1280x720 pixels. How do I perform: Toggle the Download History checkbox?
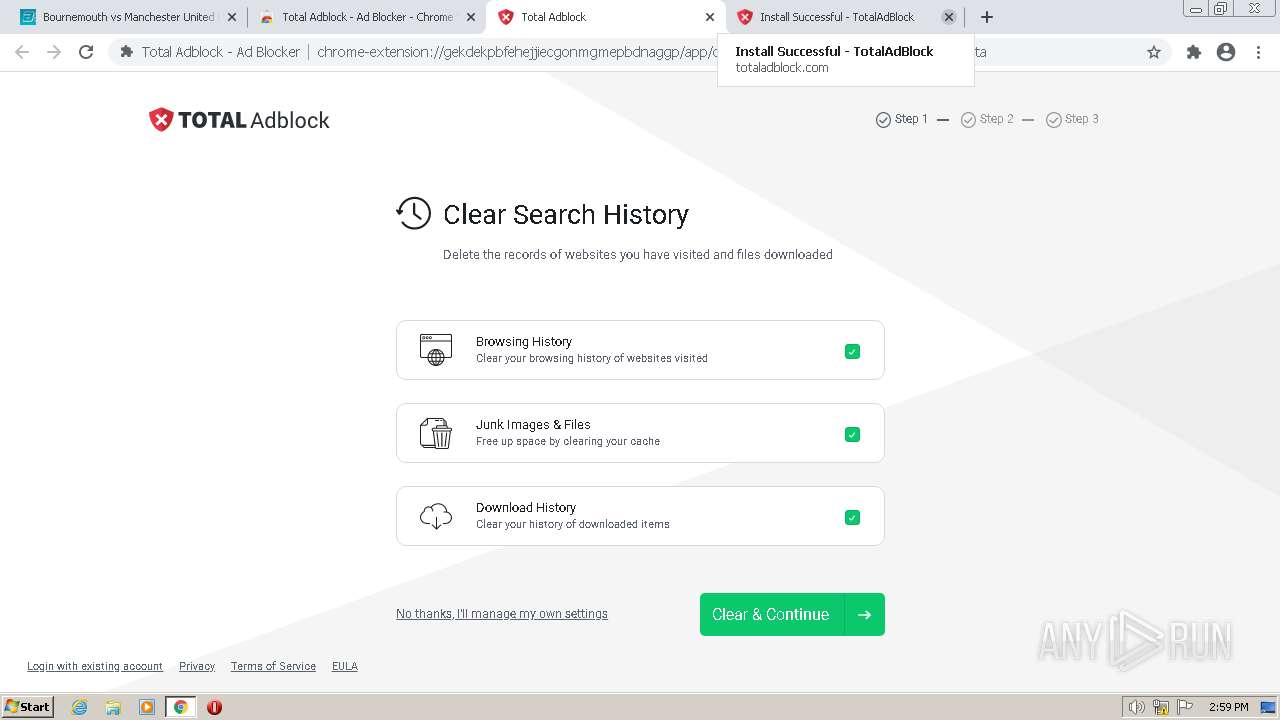[852, 517]
